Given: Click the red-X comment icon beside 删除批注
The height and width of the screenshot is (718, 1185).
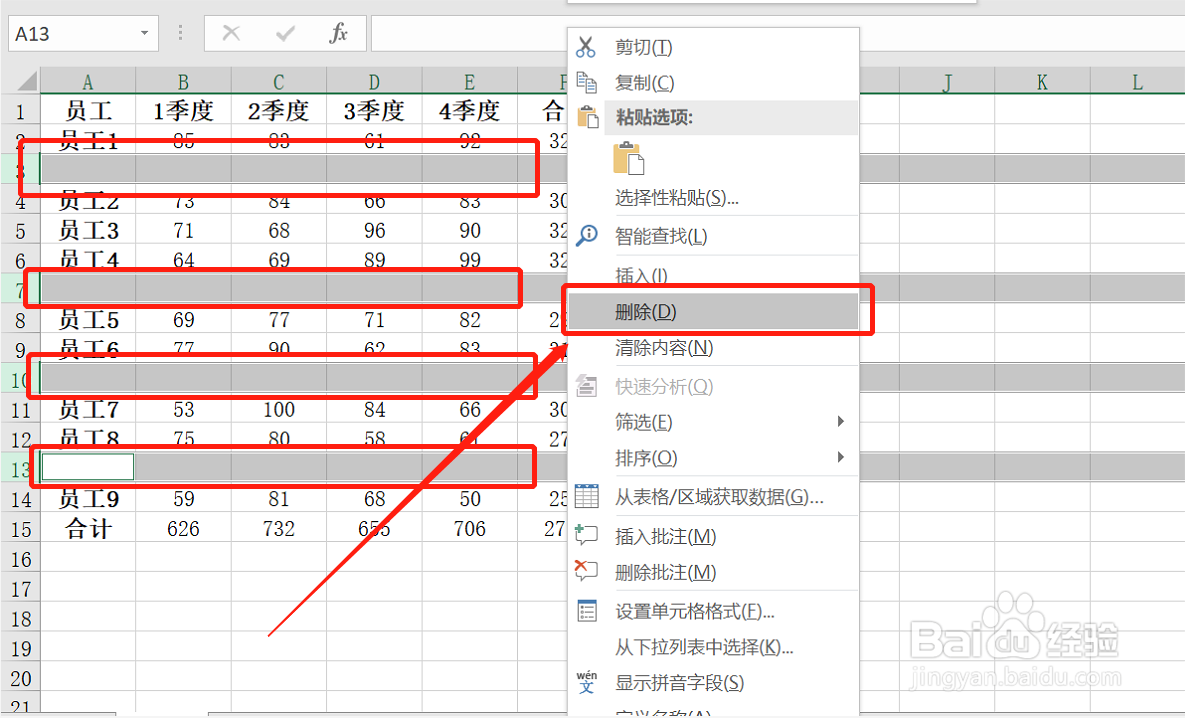Looking at the screenshot, I should tap(588, 571).
